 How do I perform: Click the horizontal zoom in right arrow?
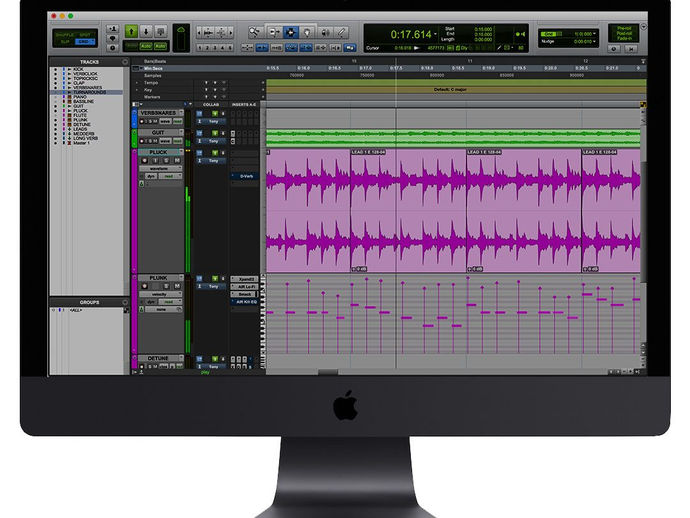(231, 32)
